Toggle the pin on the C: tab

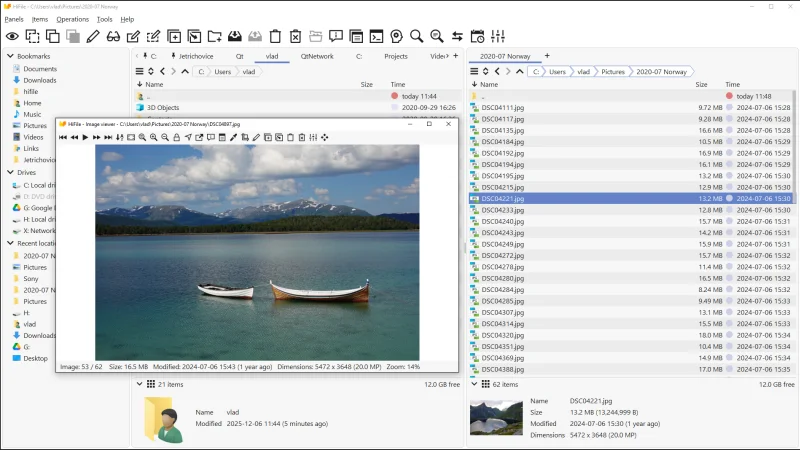145,56
